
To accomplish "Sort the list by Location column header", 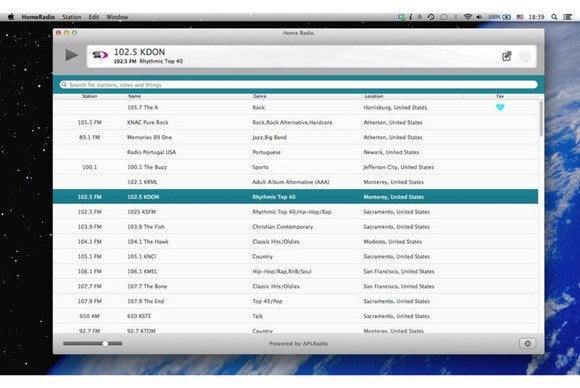I will [x=374, y=96].
